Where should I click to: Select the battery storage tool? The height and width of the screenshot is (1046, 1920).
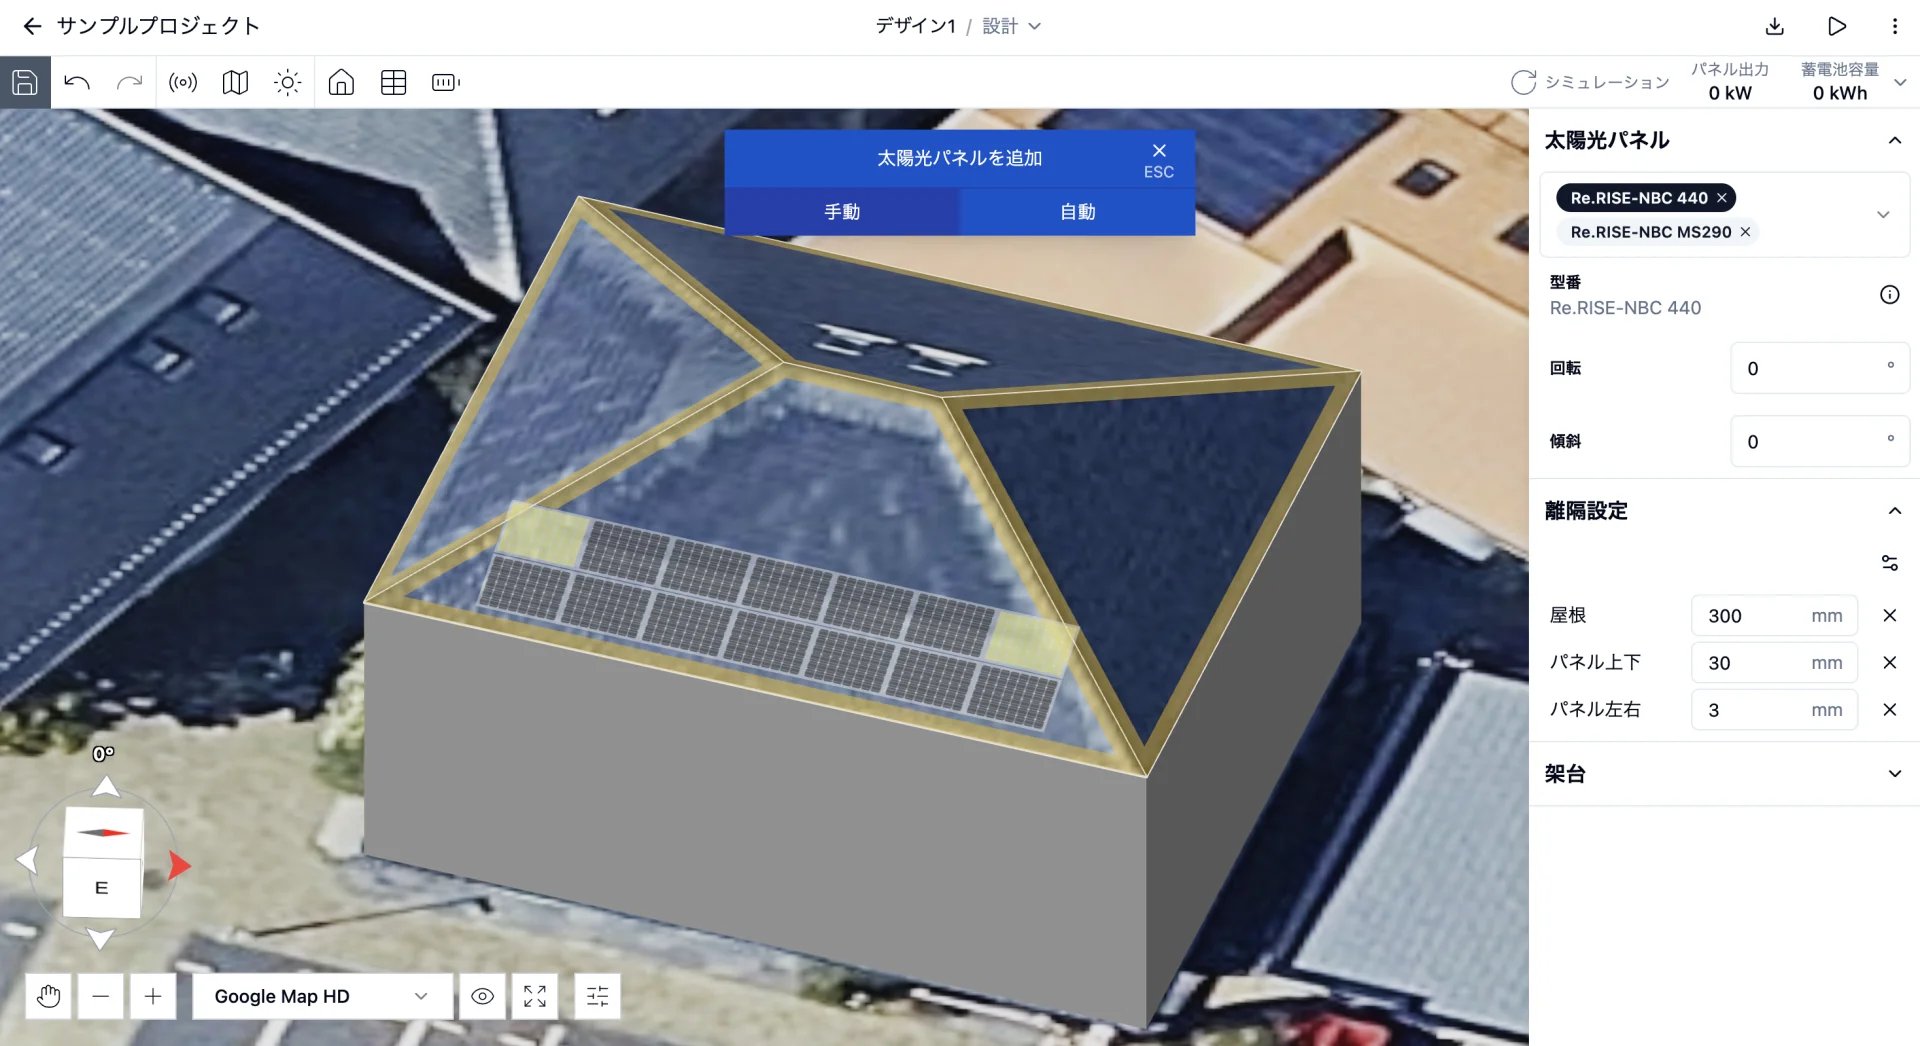[446, 82]
